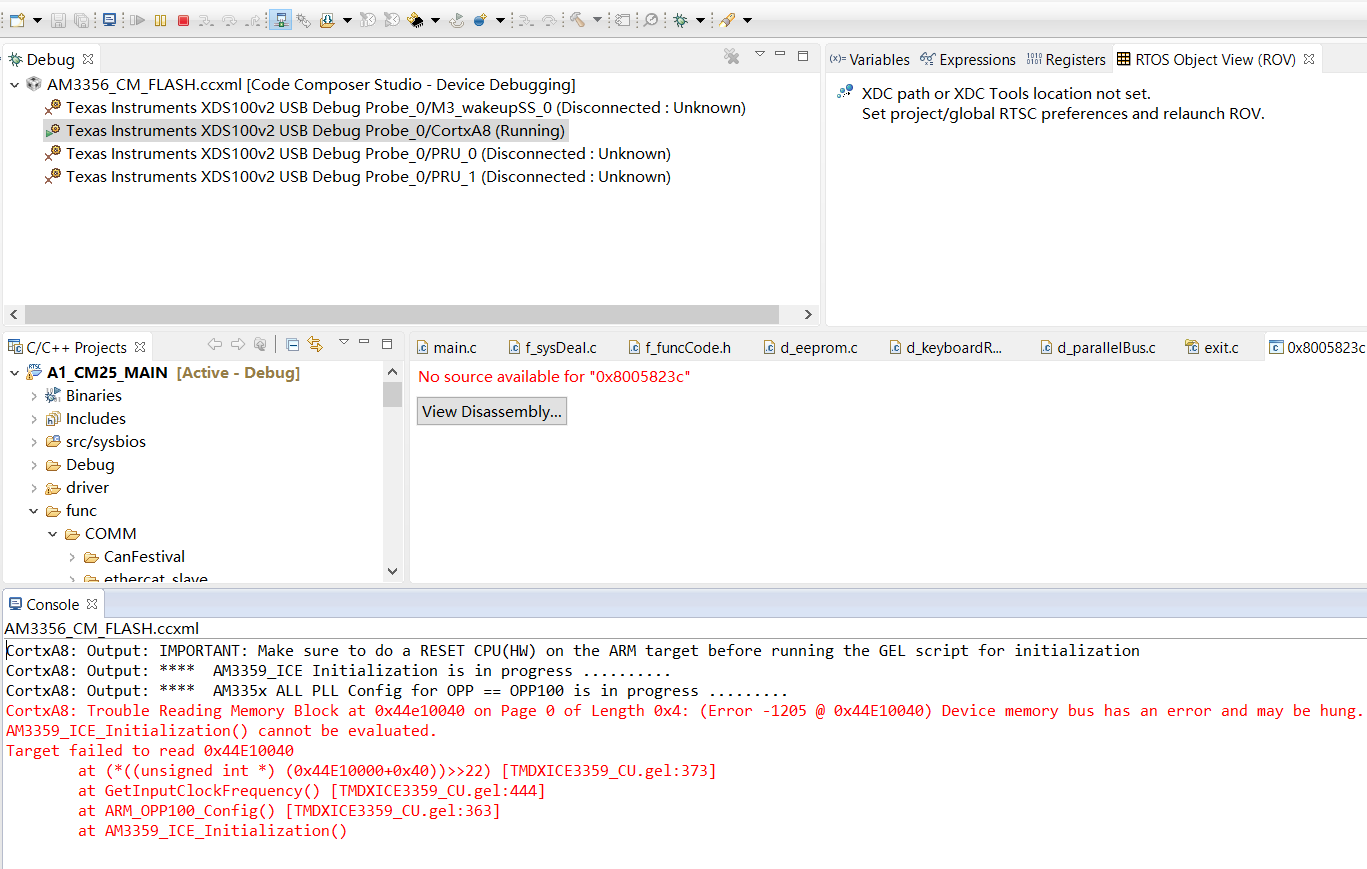The image size is (1367, 869).
Task: Collapse the A1_CM25_MAIN project node
Action: click(15, 373)
